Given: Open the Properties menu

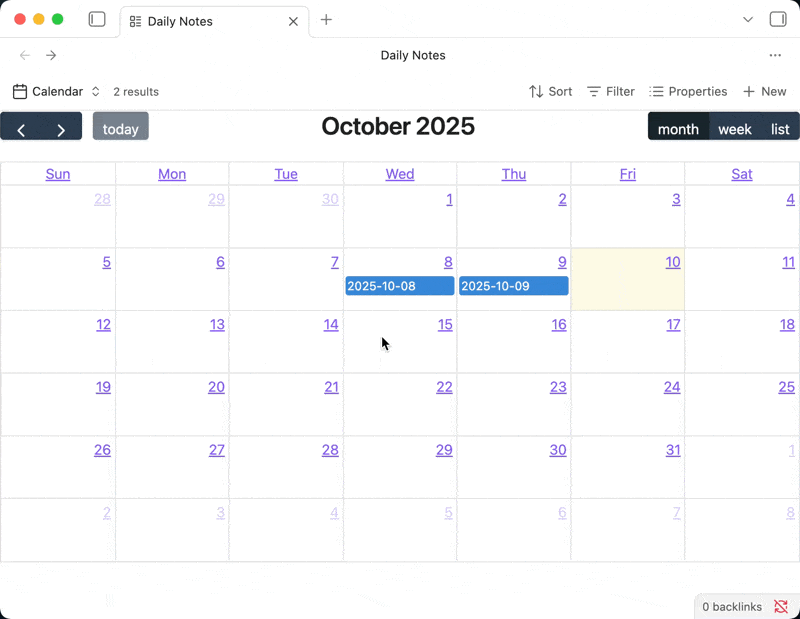Looking at the screenshot, I should click(688, 92).
